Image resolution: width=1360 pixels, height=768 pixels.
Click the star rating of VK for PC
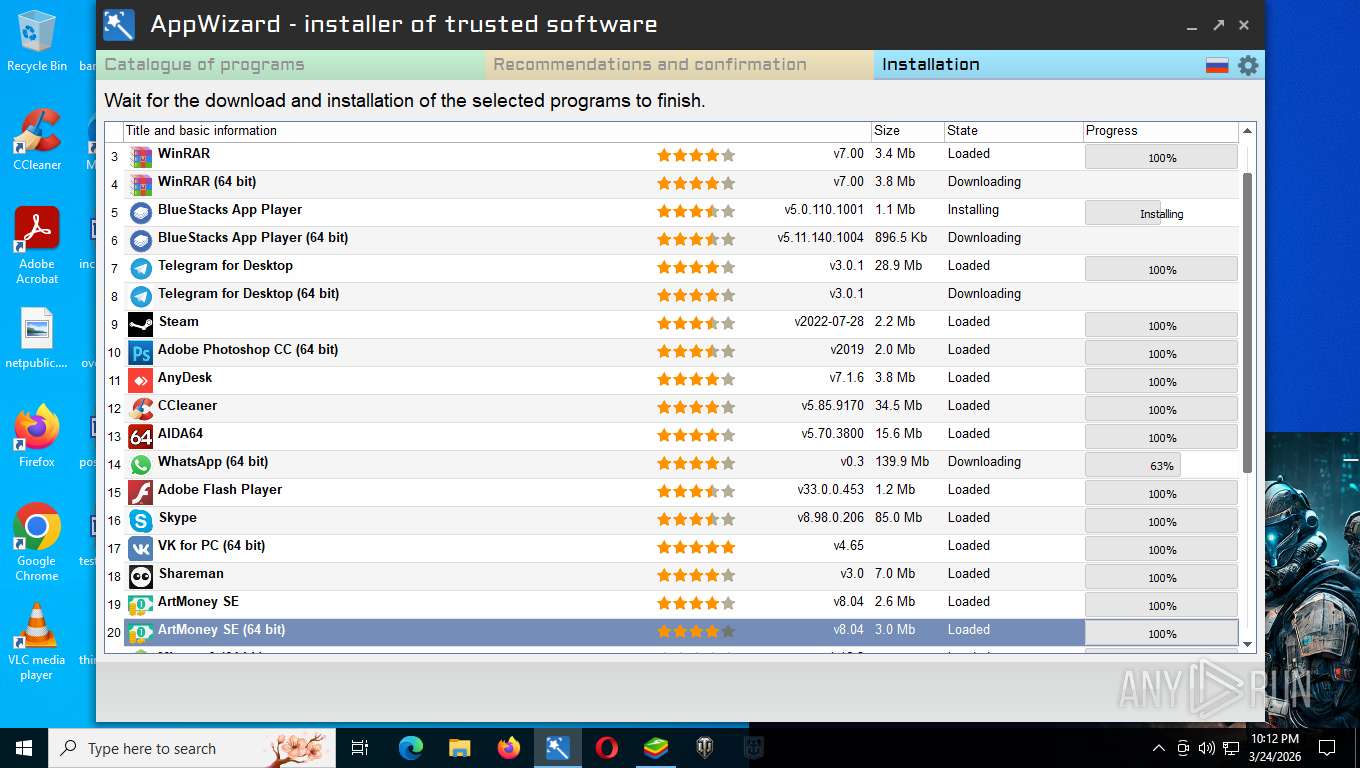coord(696,548)
